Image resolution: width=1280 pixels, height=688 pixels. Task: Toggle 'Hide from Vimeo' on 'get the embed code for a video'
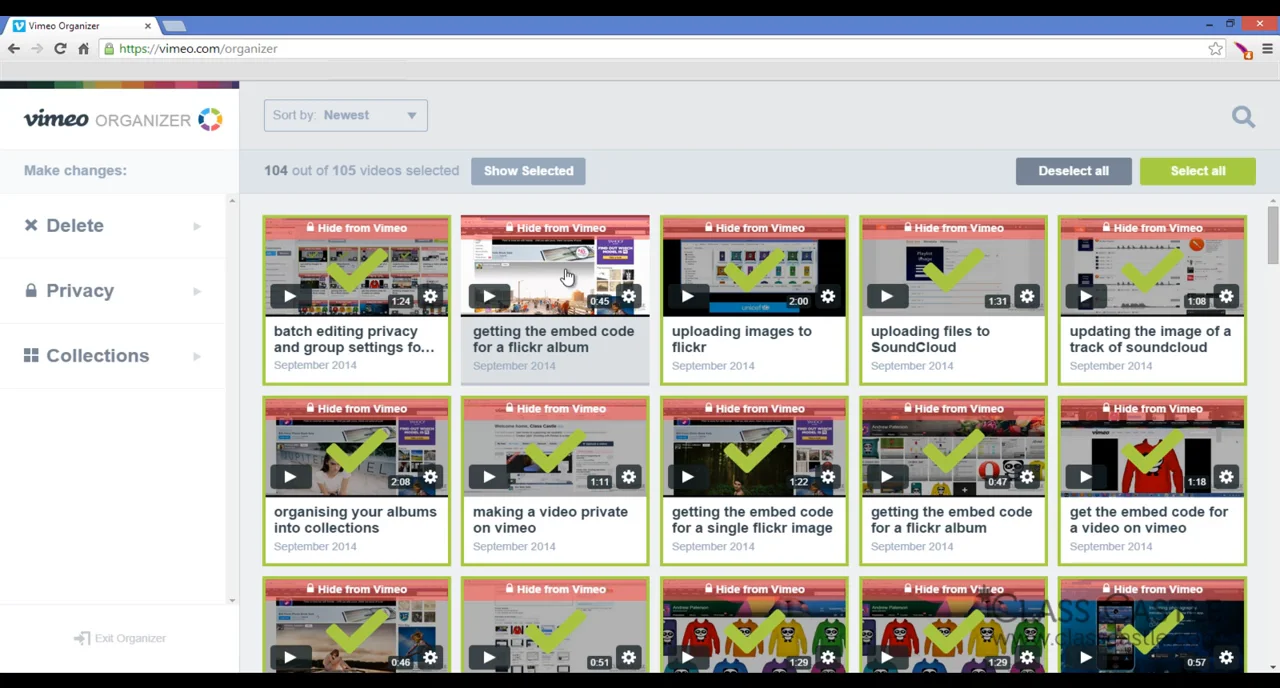(x=1152, y=408)
